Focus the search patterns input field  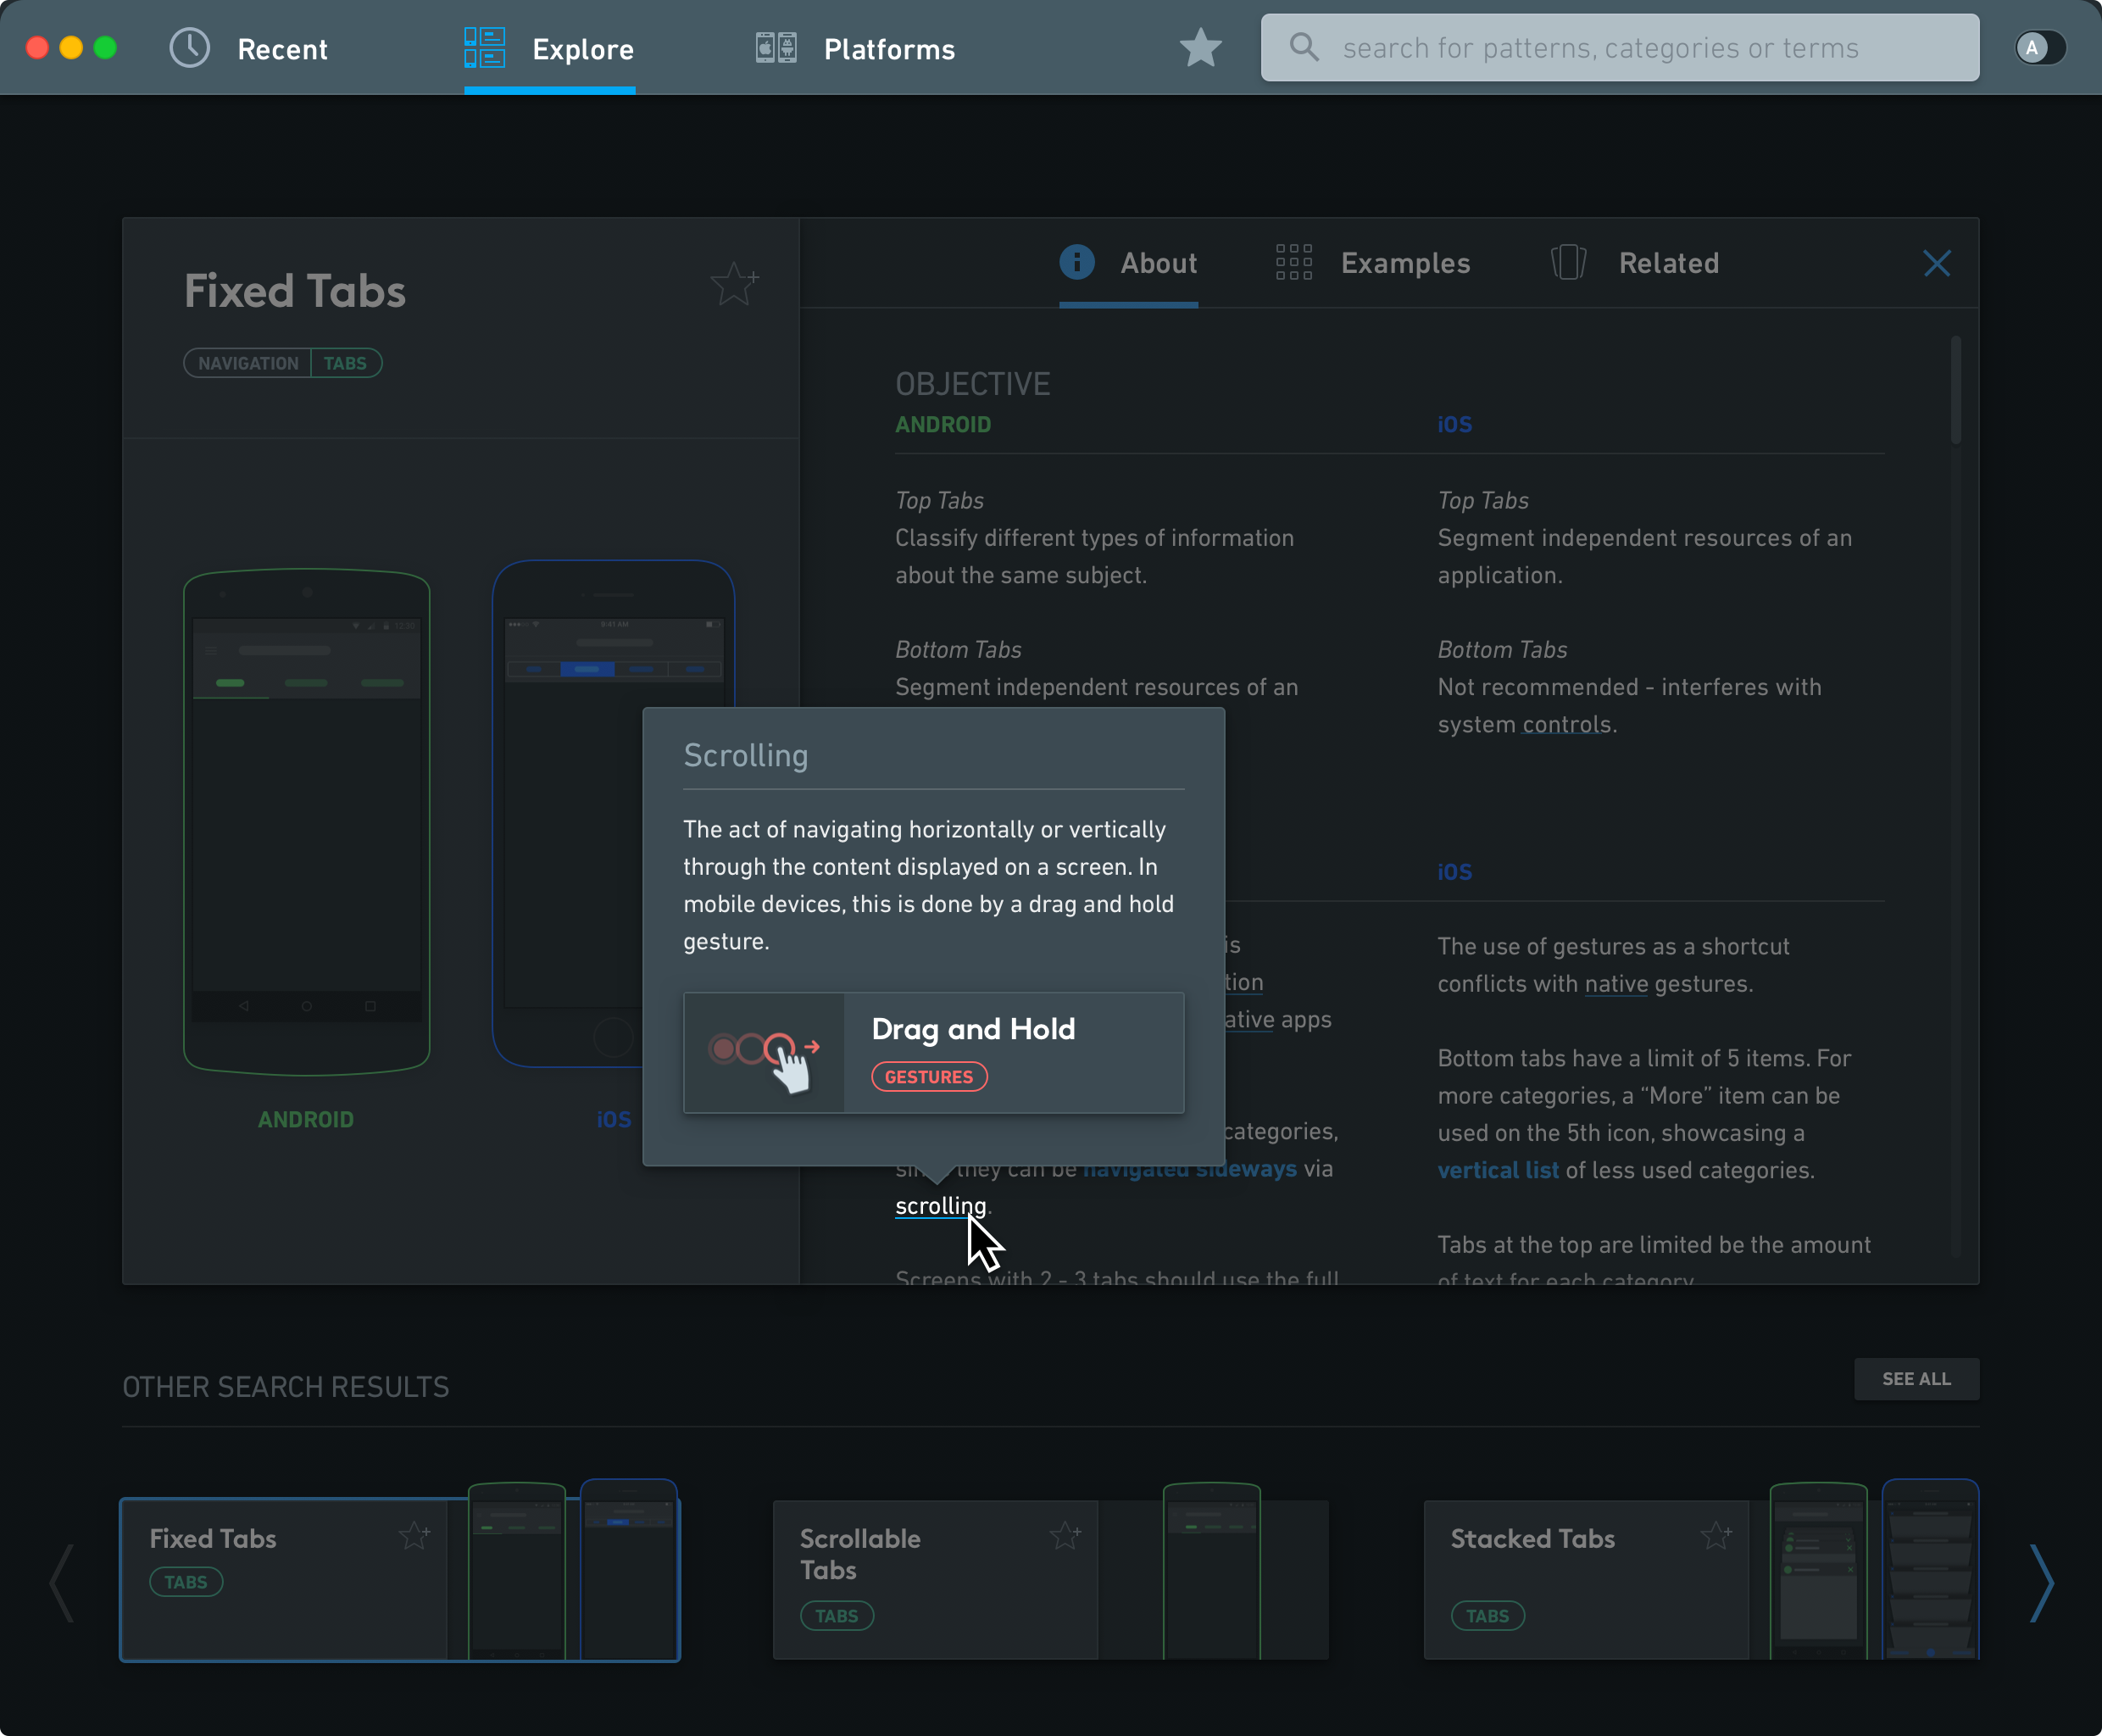(1620, 47)
